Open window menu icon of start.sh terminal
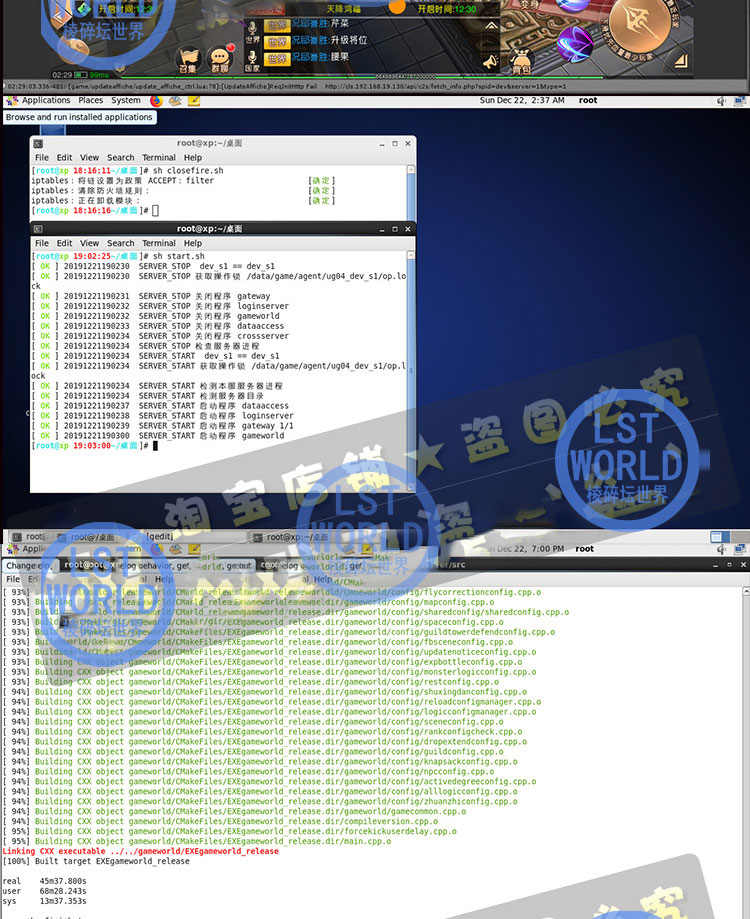Screen dimensions: 750x919 coord(38,229)
